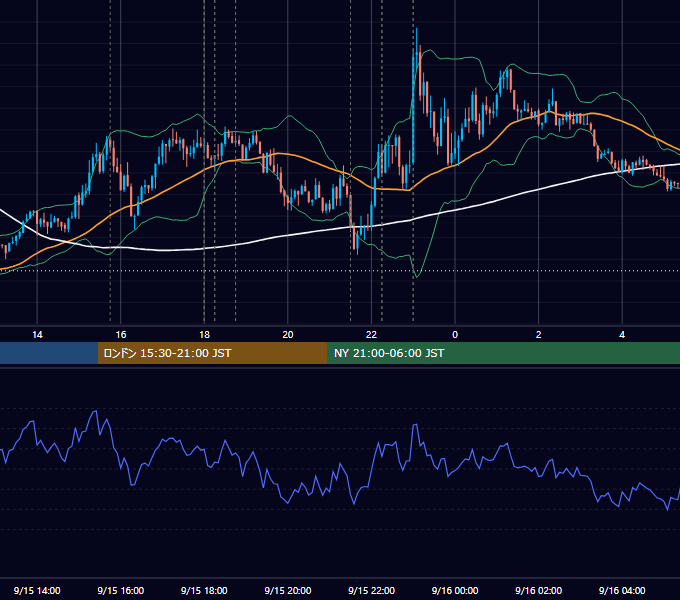Click the 9/15 18:00 time label
This screenshot has width=680, height=600.
tap(204, 590)
